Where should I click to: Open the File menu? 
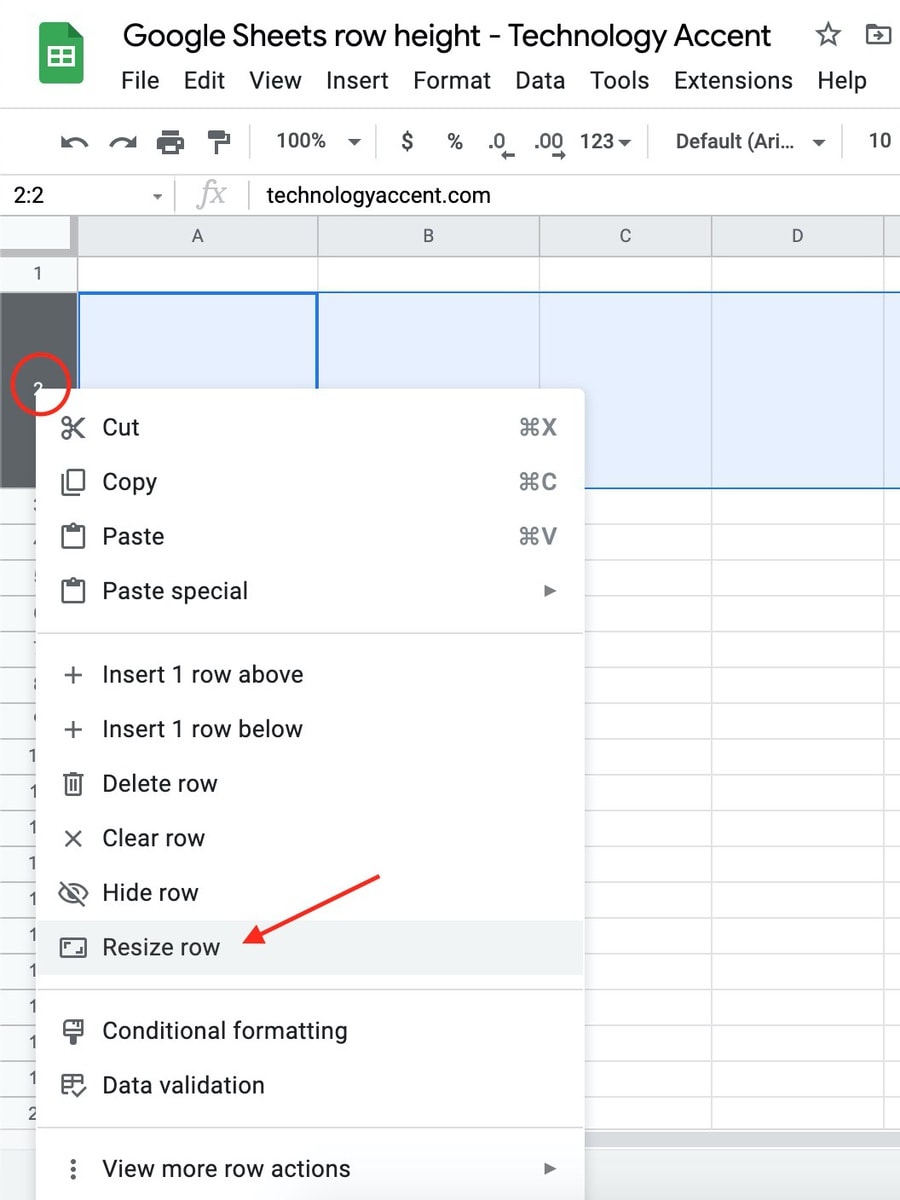tap(140, 80)
